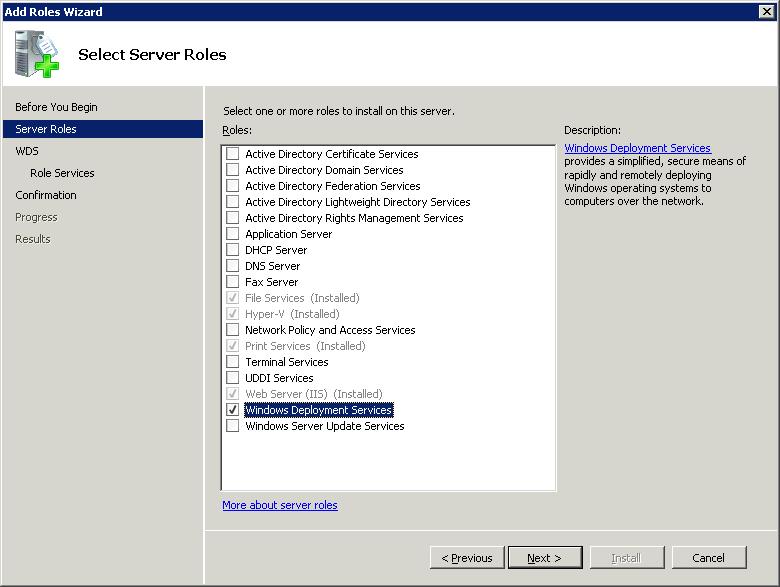The width and height of the screenshot is (780, 587).
Task: Select the Application Server label
Action: (x=289, y=234)
